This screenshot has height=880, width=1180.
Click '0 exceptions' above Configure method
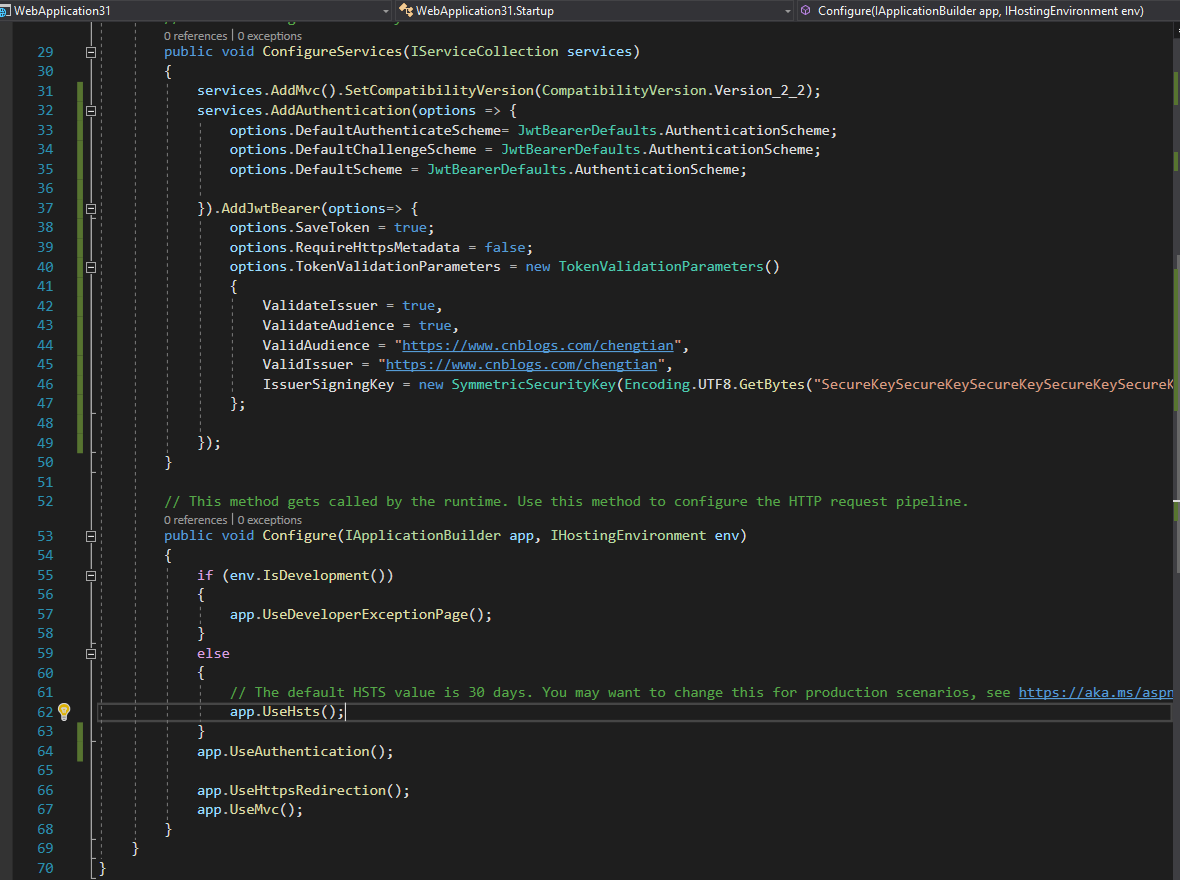(269, 520)
